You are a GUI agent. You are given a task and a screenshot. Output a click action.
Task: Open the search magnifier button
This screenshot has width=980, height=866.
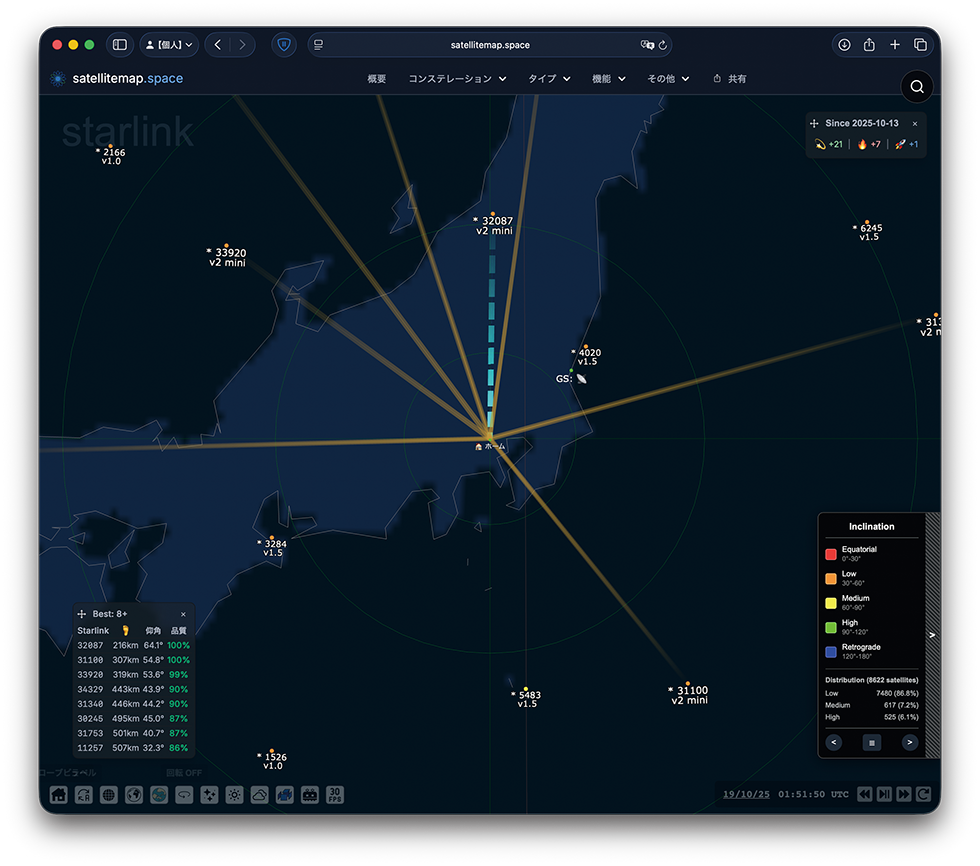(916, 87)
